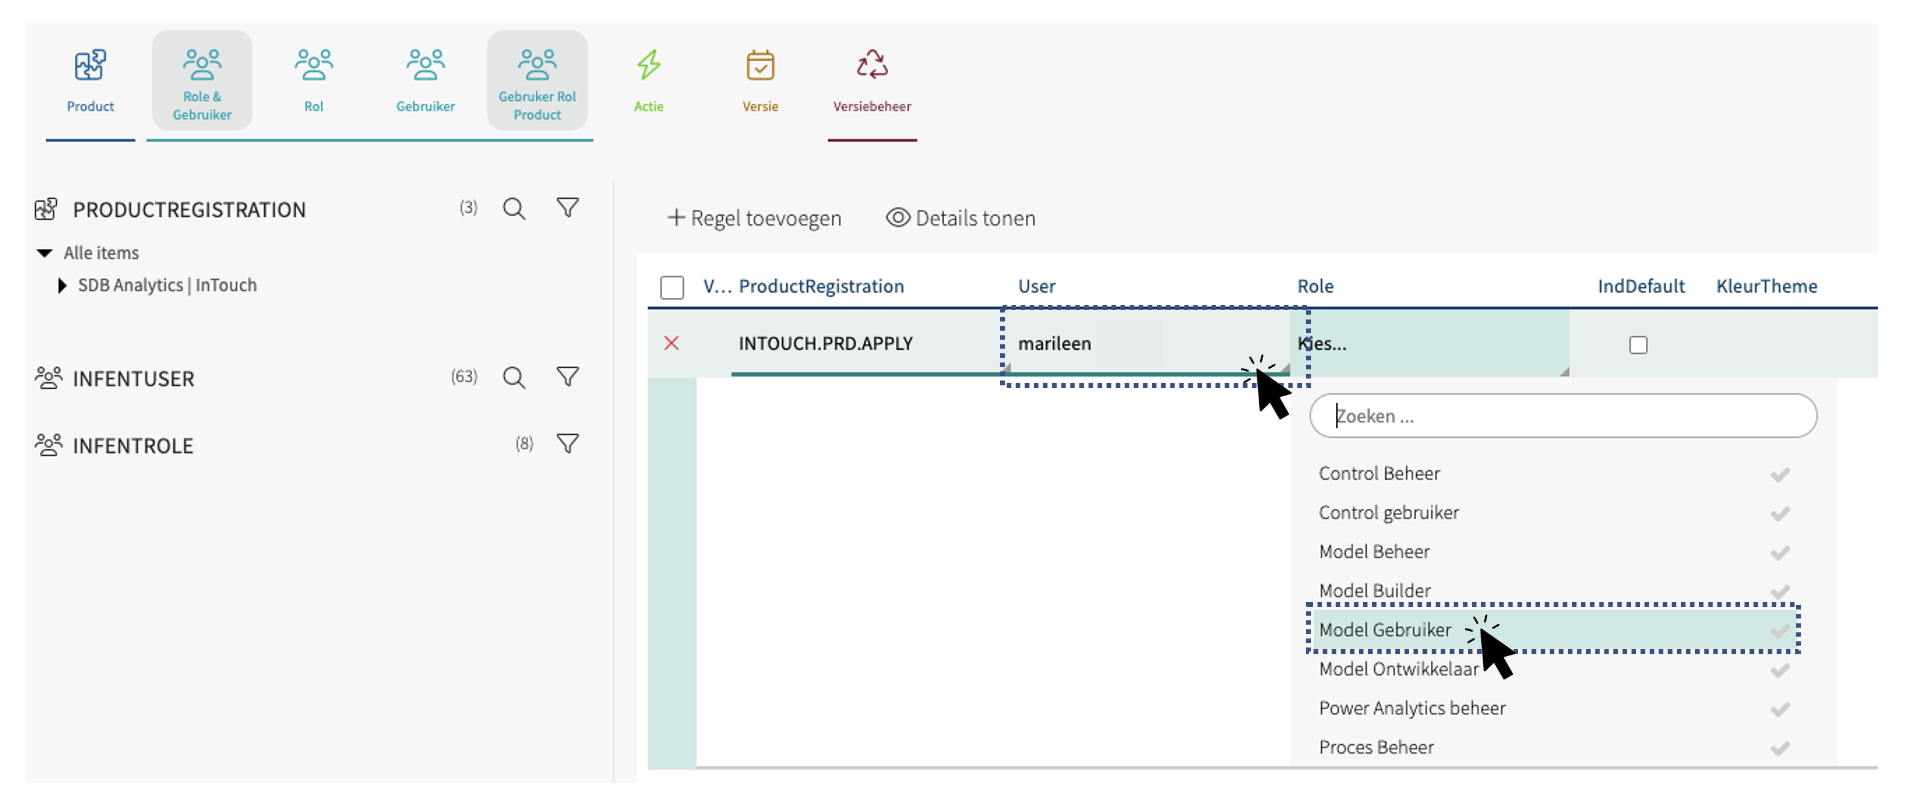Filter the INFENTROLE list
The image size is (1920, 798).
[567, 444]
